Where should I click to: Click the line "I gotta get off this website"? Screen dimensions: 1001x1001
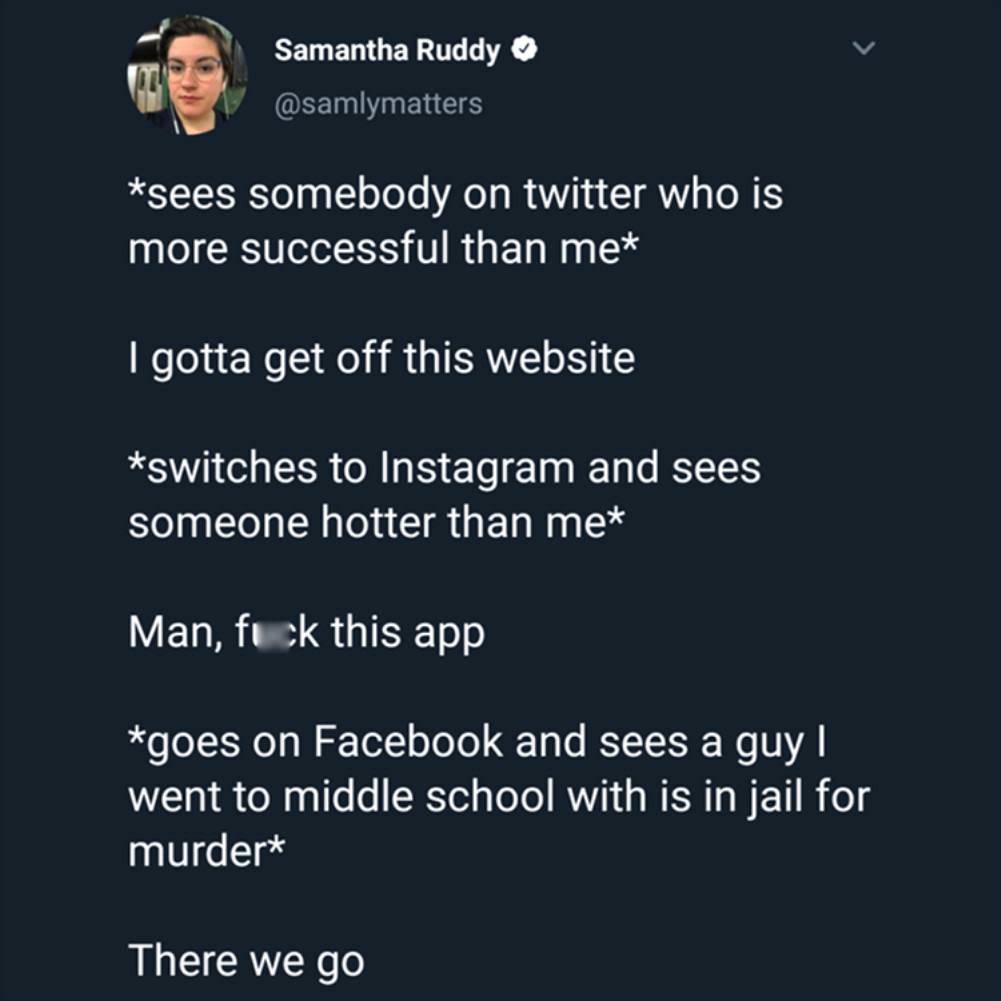coord(382,359)
